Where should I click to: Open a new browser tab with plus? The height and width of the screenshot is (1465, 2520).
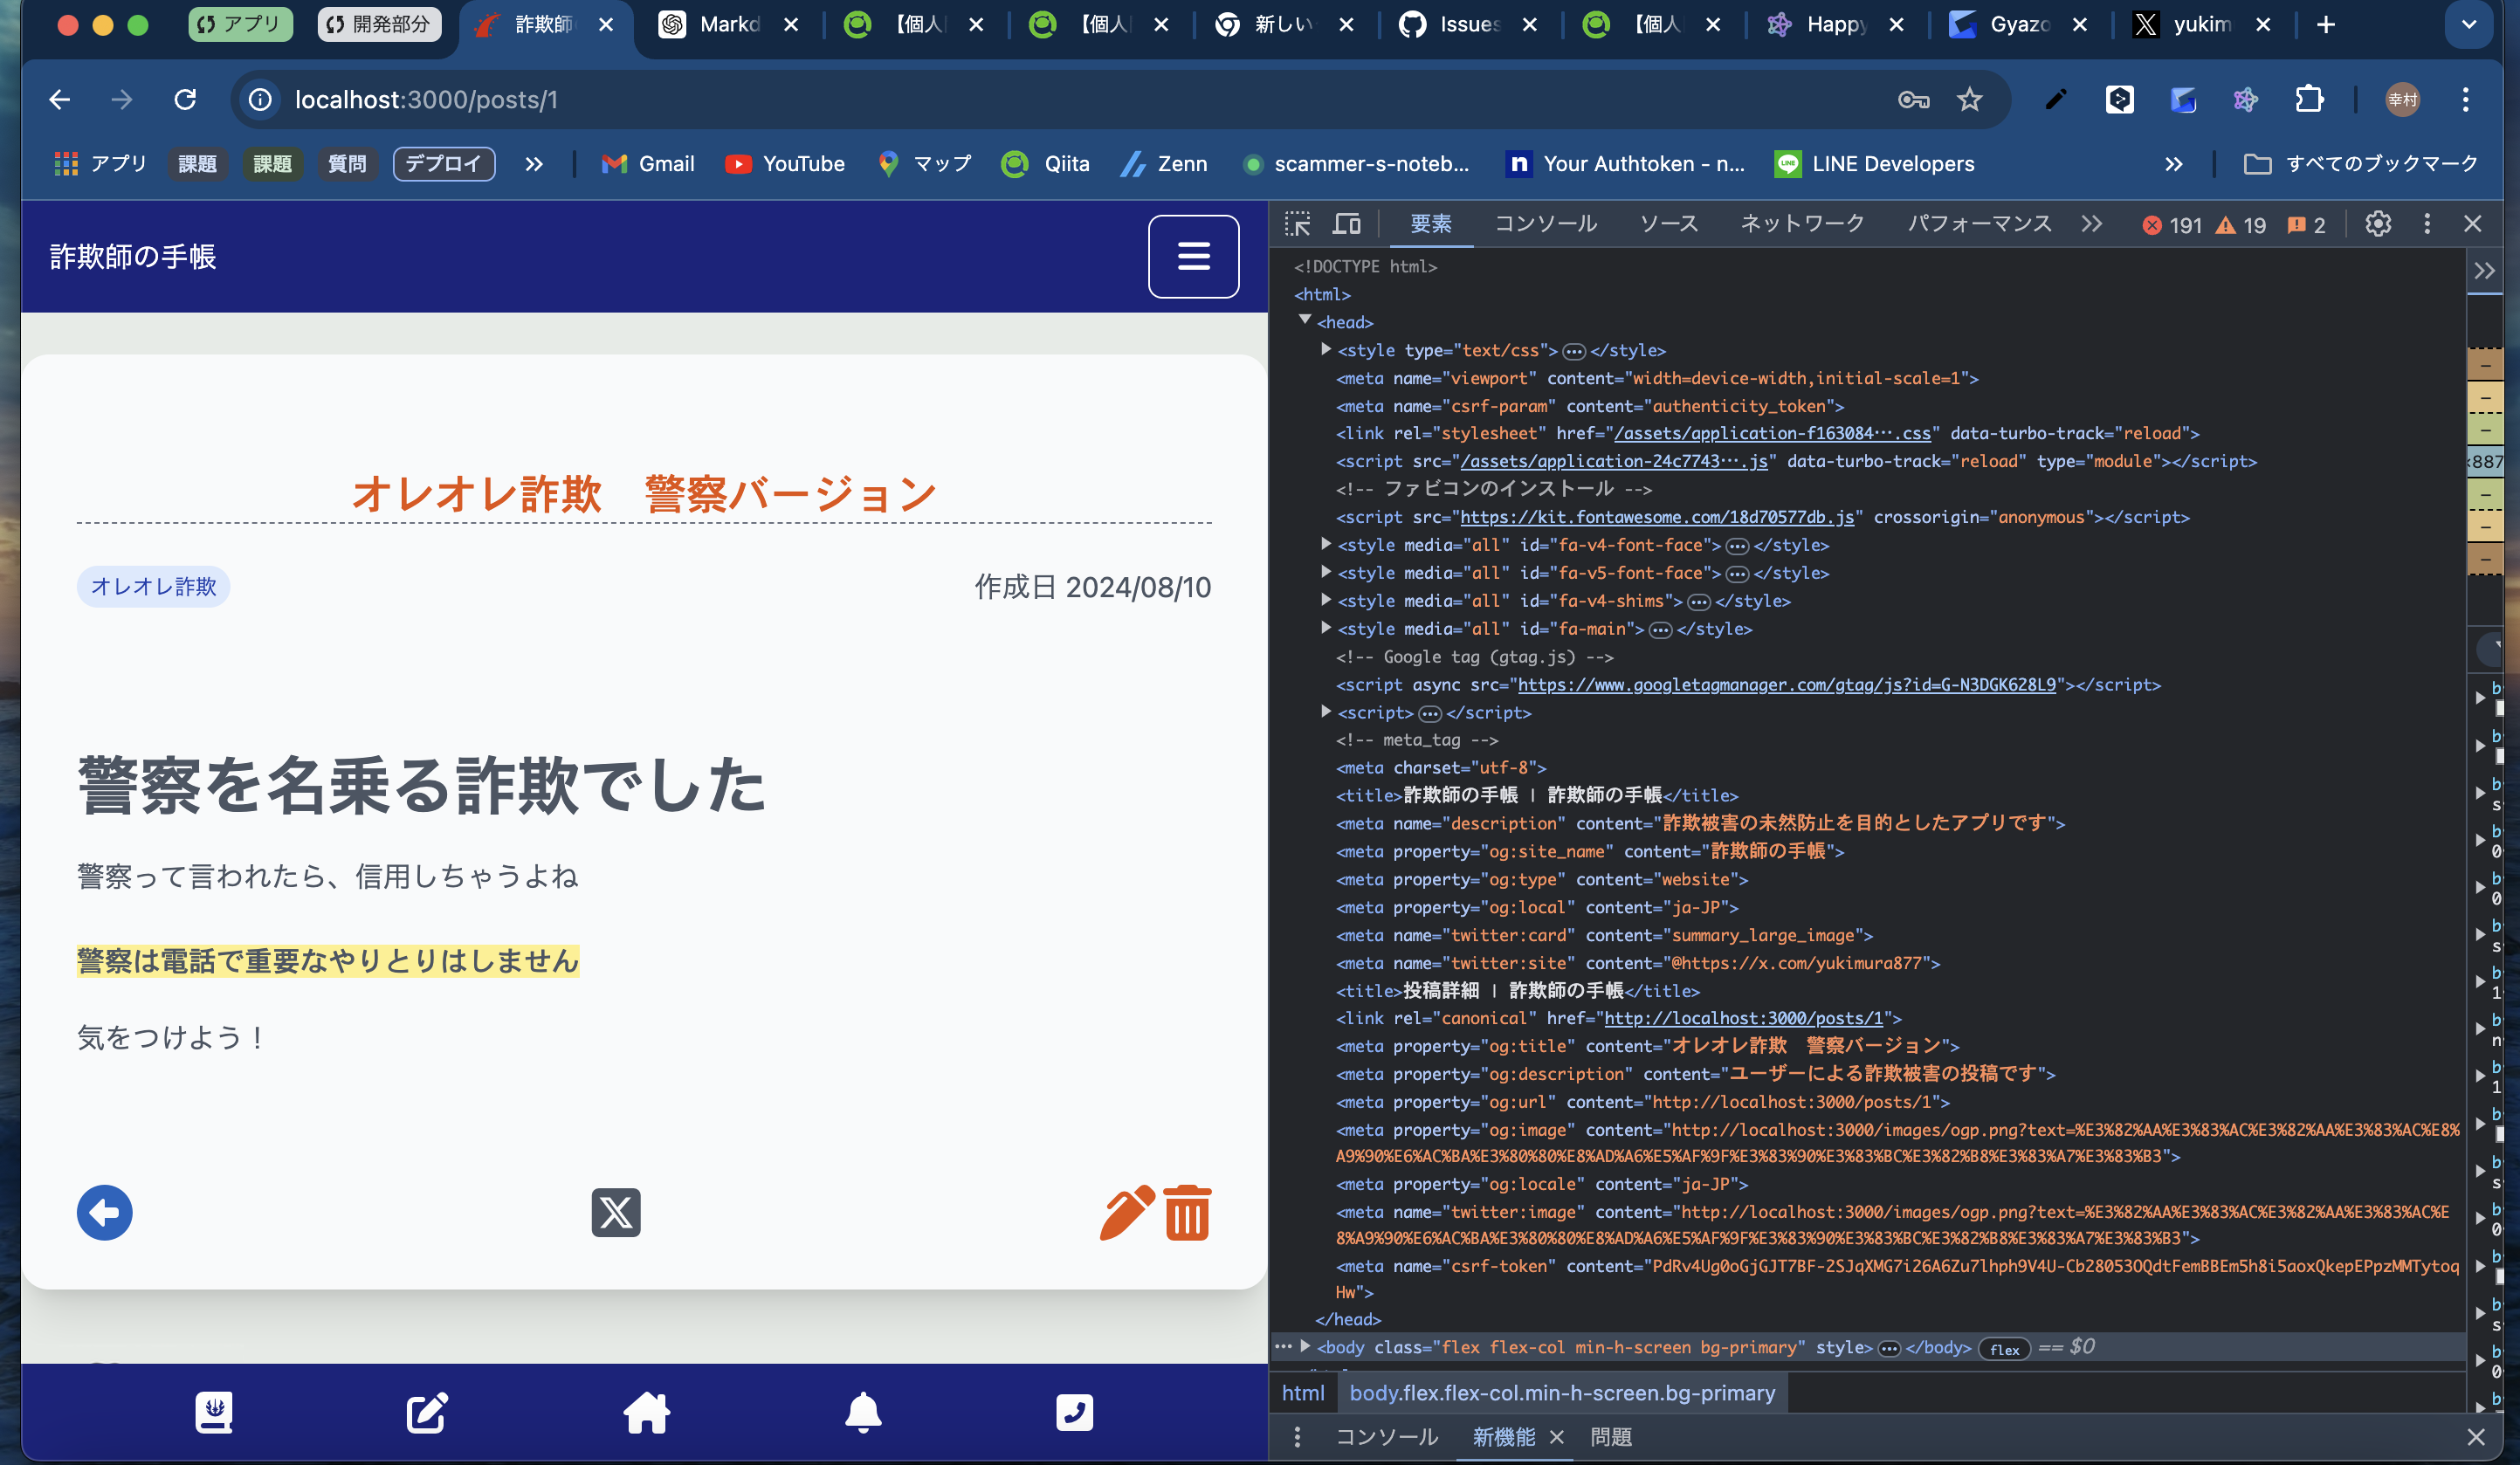pos(2326,25)
